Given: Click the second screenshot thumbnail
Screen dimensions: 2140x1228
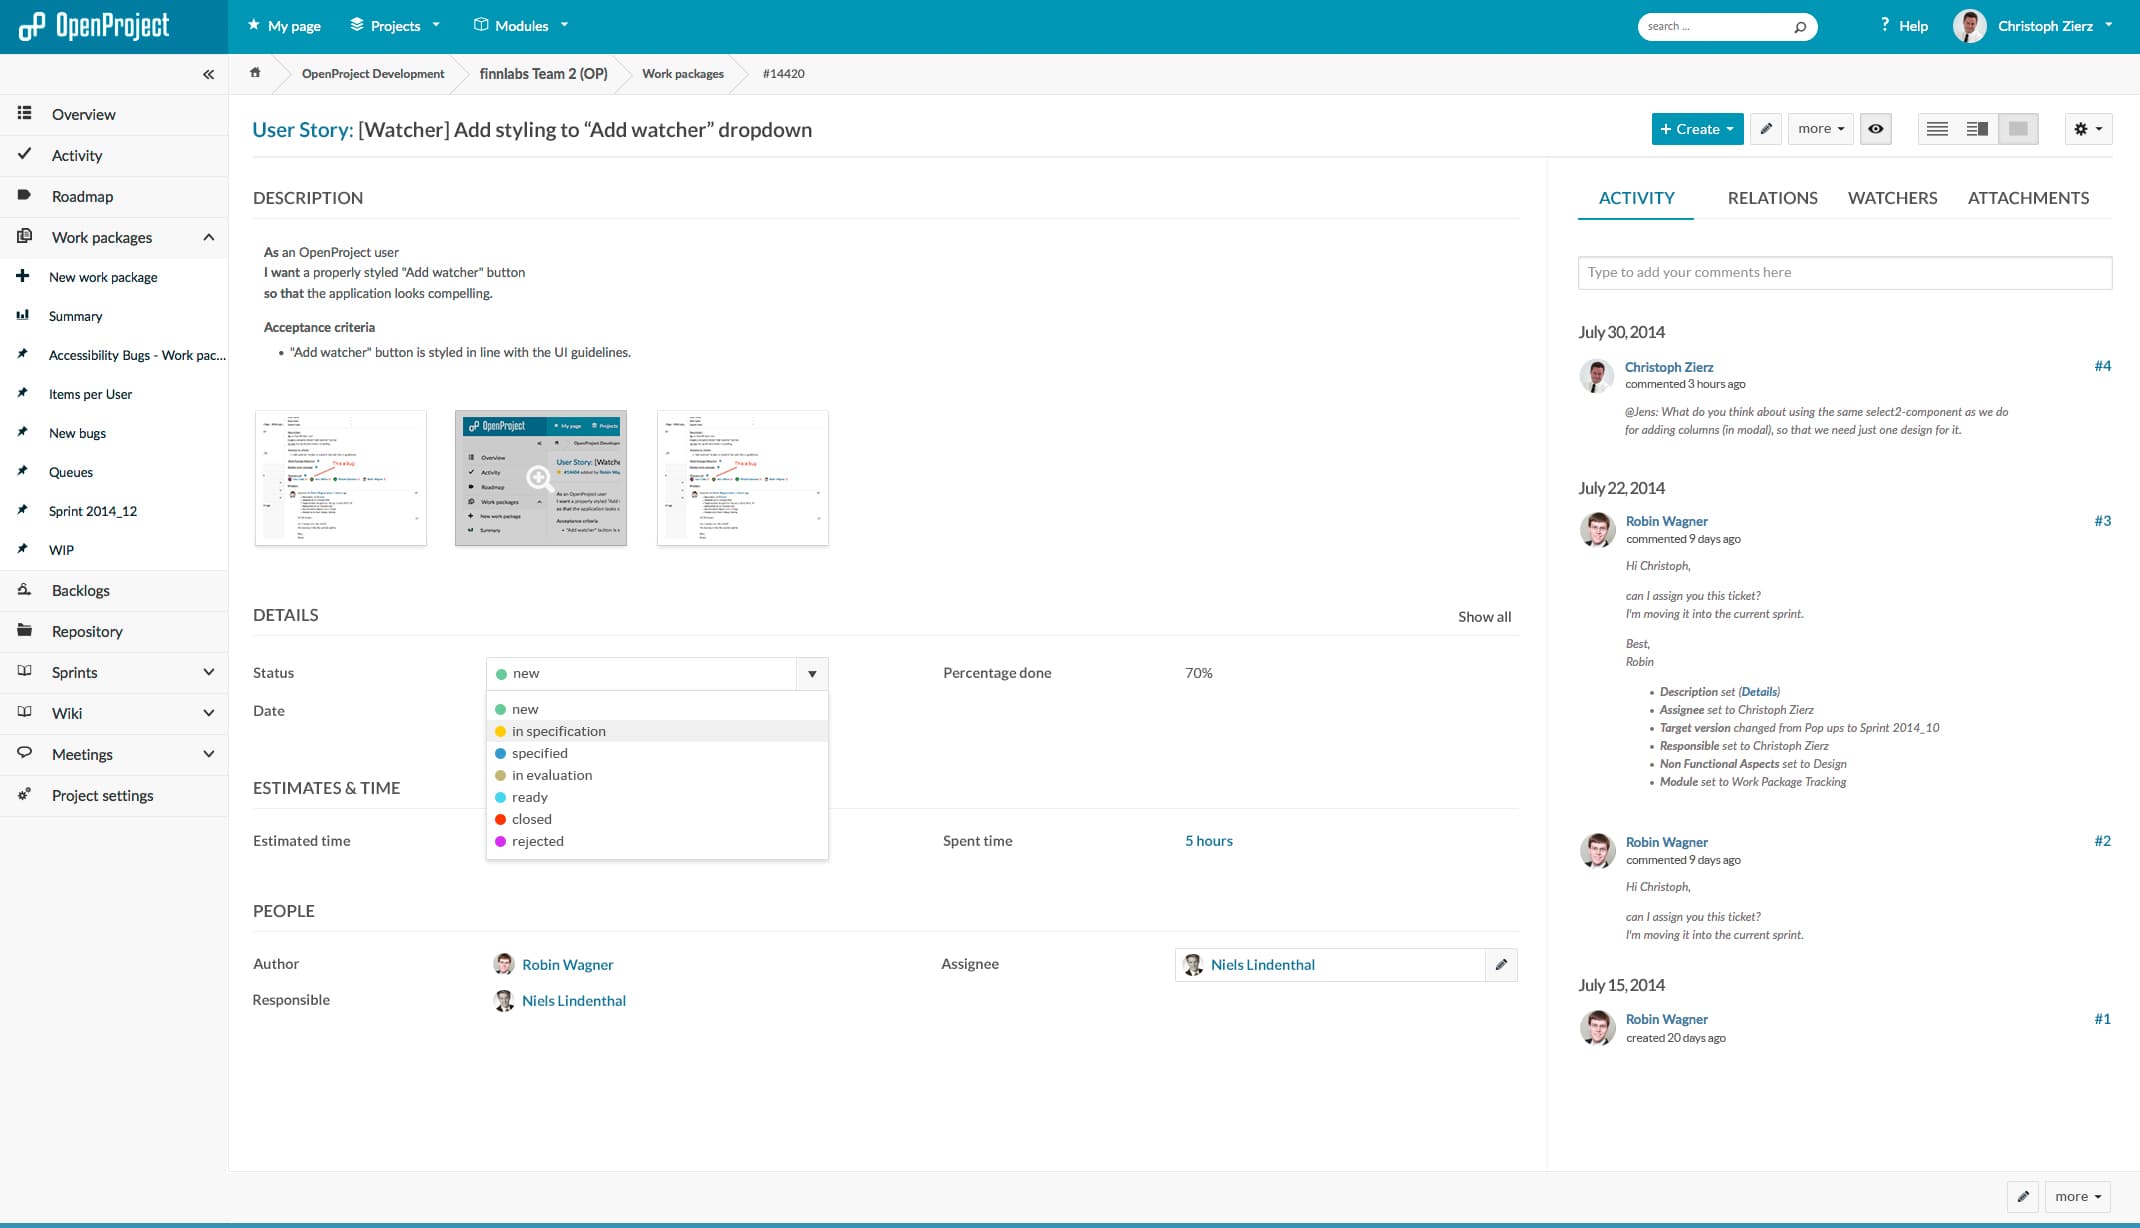Looking at the screenshot, I should (539, 478).
